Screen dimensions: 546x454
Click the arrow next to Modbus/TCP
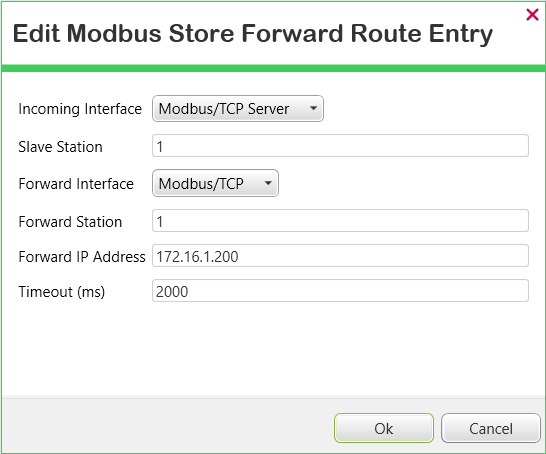click(x=268, y=183)
